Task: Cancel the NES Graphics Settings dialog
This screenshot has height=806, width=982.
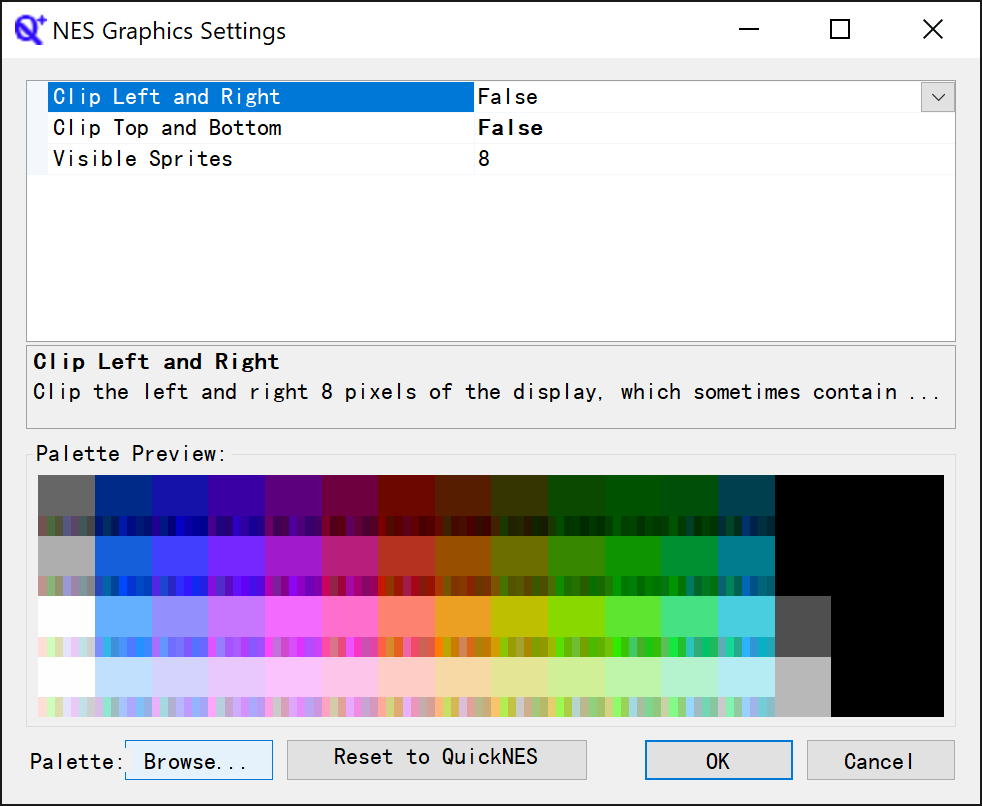Action: click(881, 760)
